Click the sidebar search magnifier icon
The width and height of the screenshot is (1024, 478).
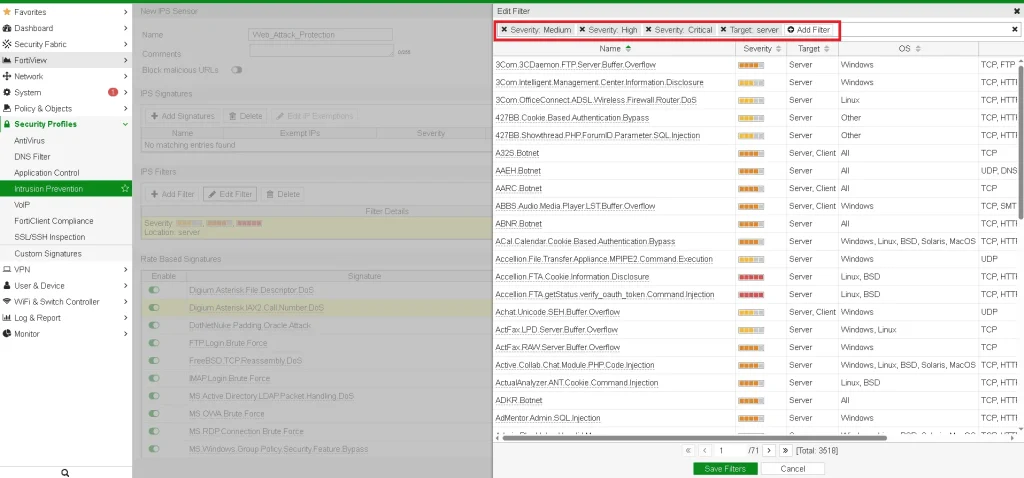pyautogui.click(x=65, y=472)
